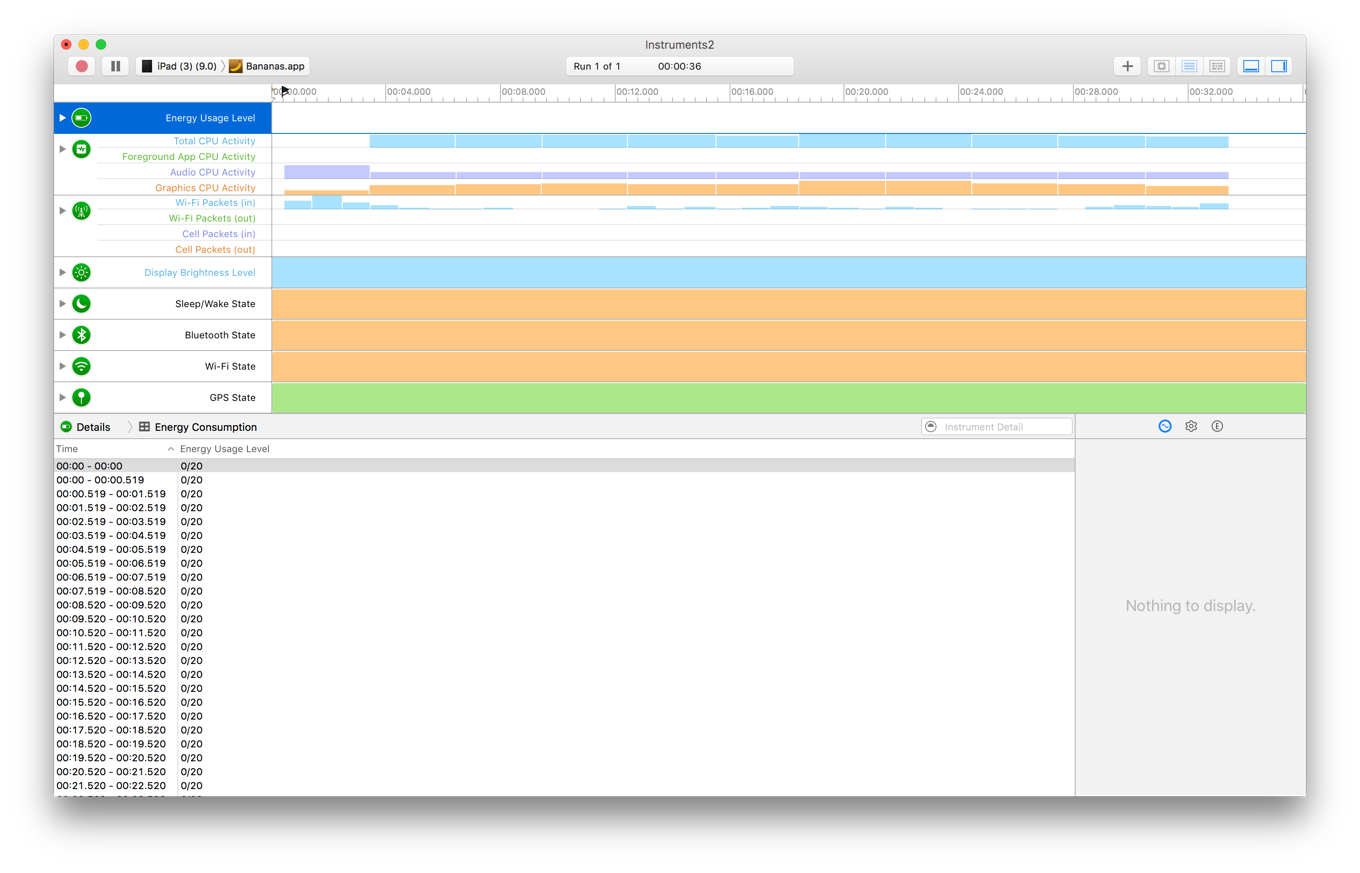Open the record settings gear in the inspector

coord(1190,425)
